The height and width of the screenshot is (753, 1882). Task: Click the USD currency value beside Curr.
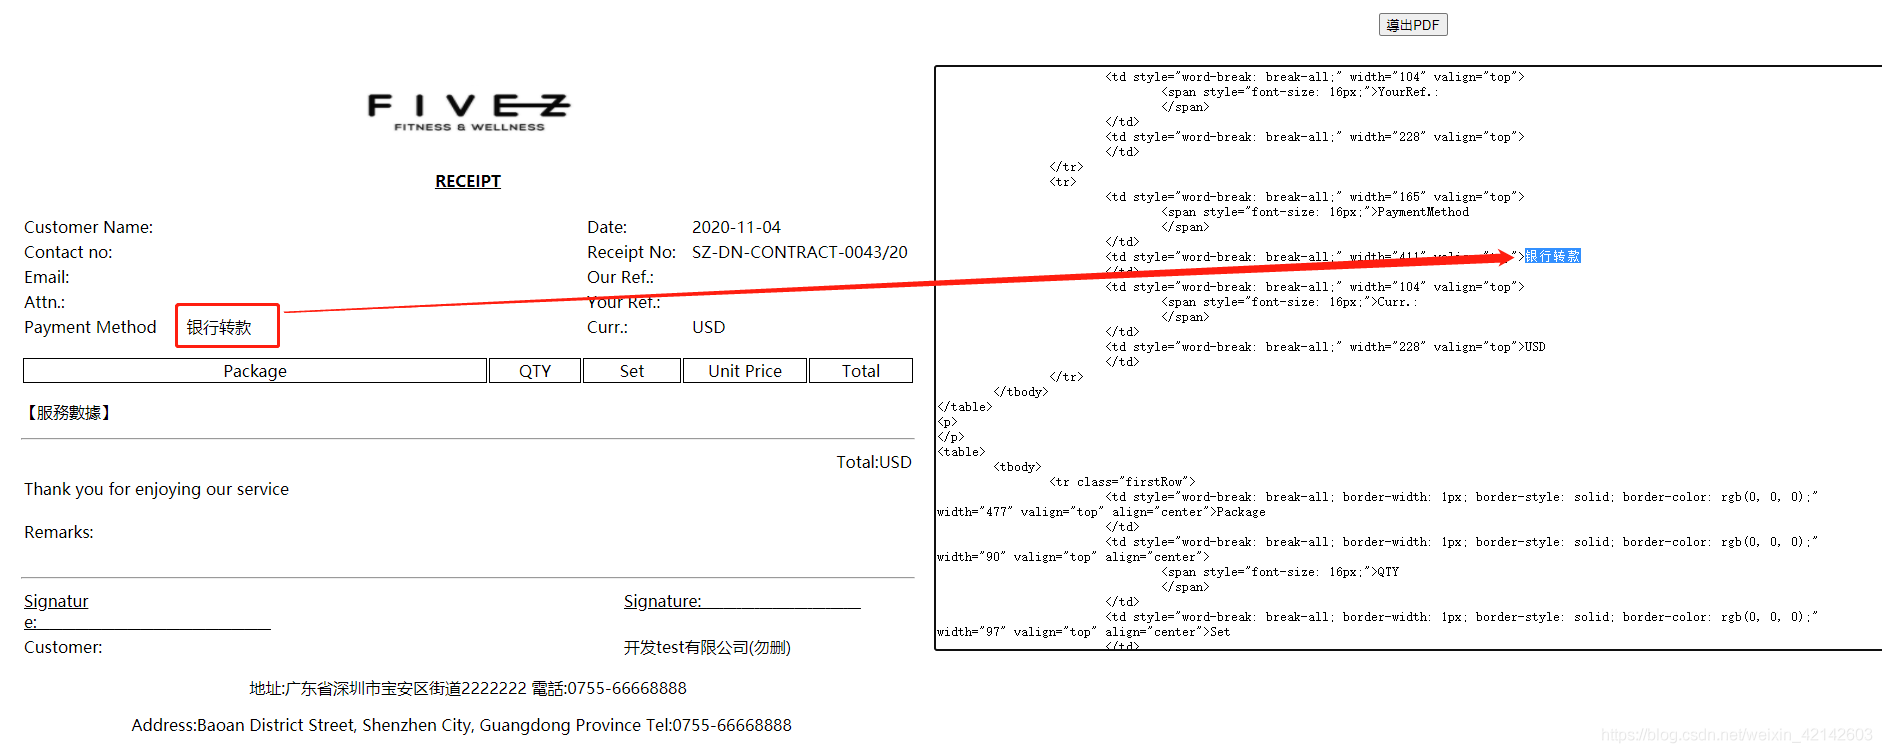point(708,327)
